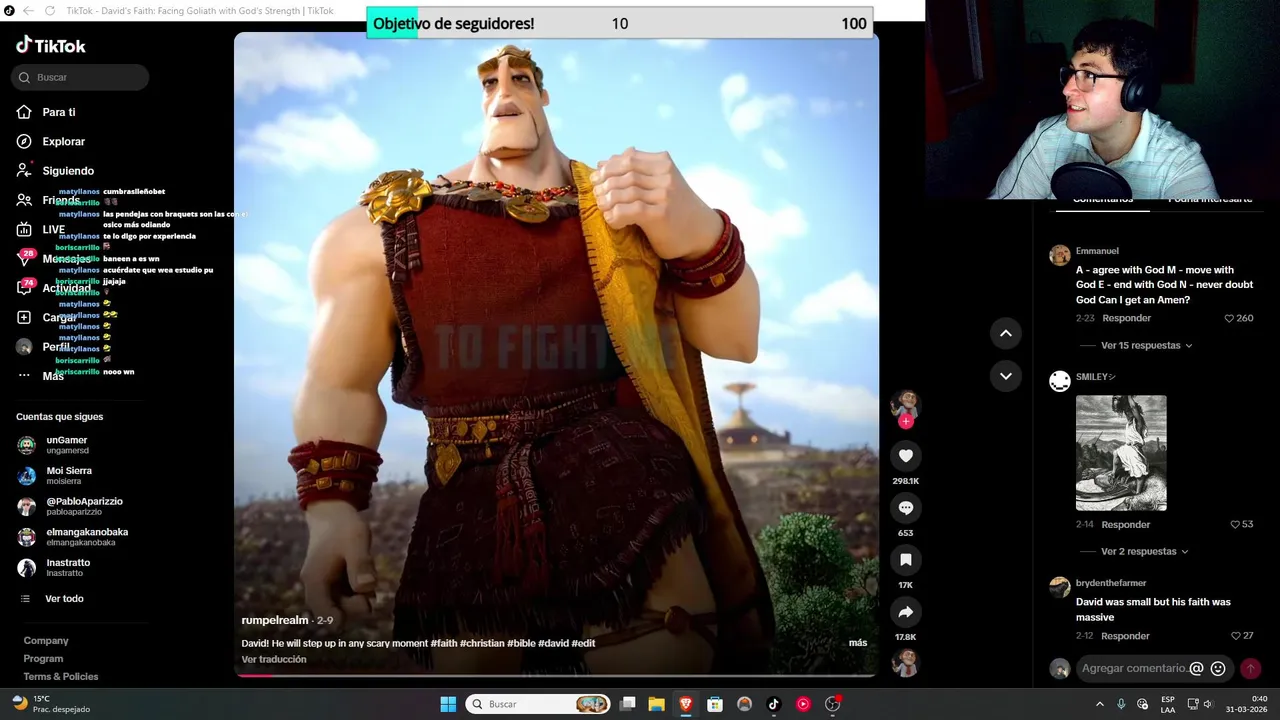Screen dimensions: 1280x720
Task: Go to previous video with up arrow
Action: [1006, 333]
